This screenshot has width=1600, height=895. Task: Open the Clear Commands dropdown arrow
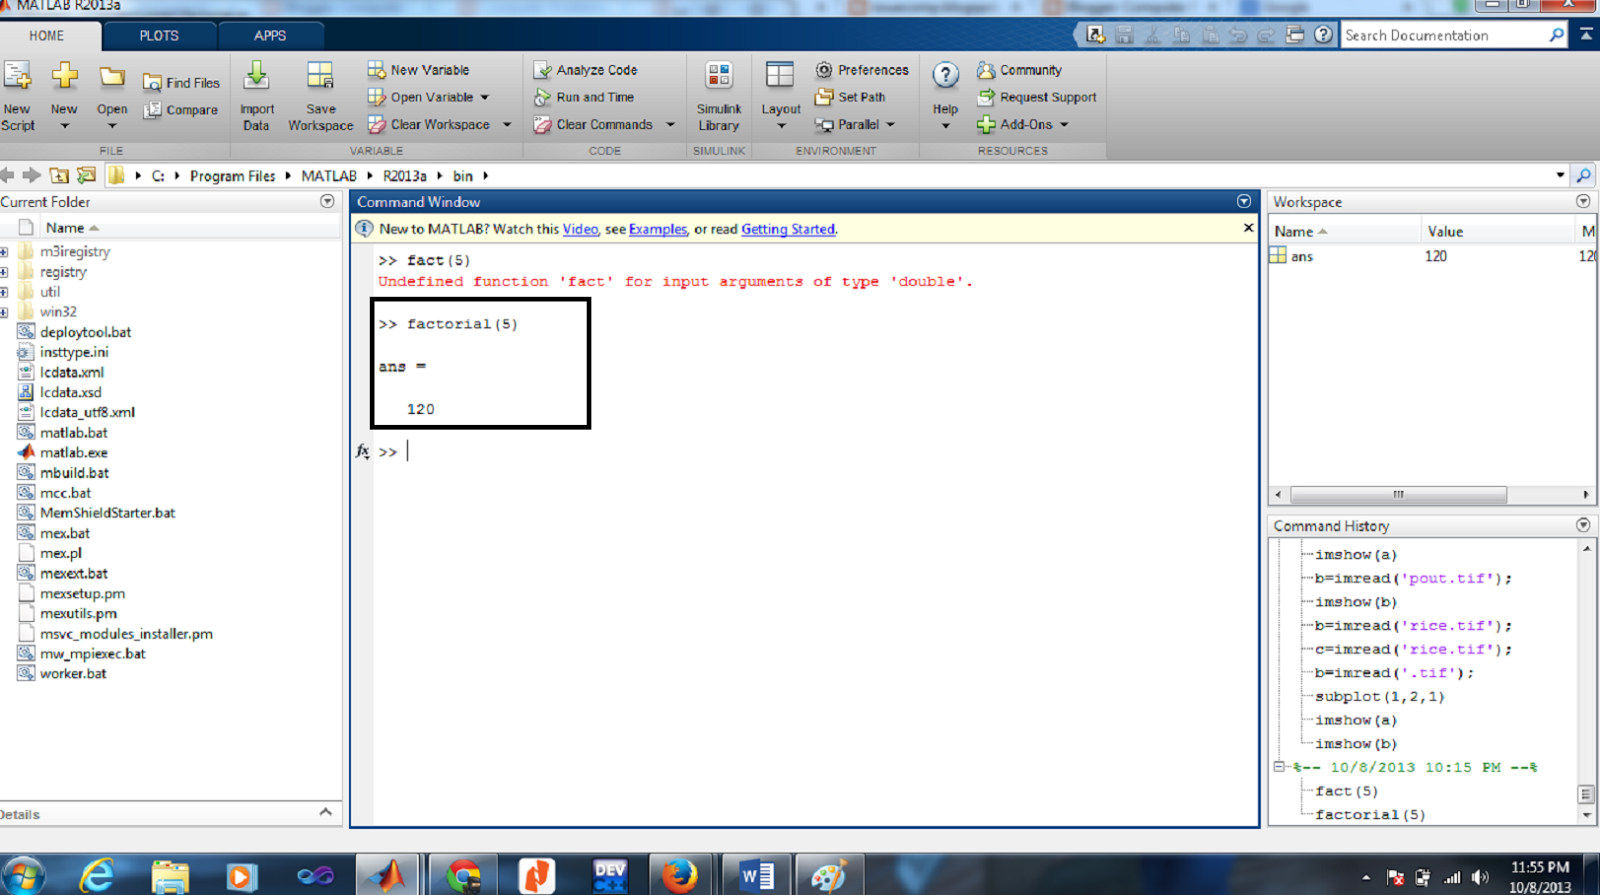pyautogui.click(x=670, y=124)
